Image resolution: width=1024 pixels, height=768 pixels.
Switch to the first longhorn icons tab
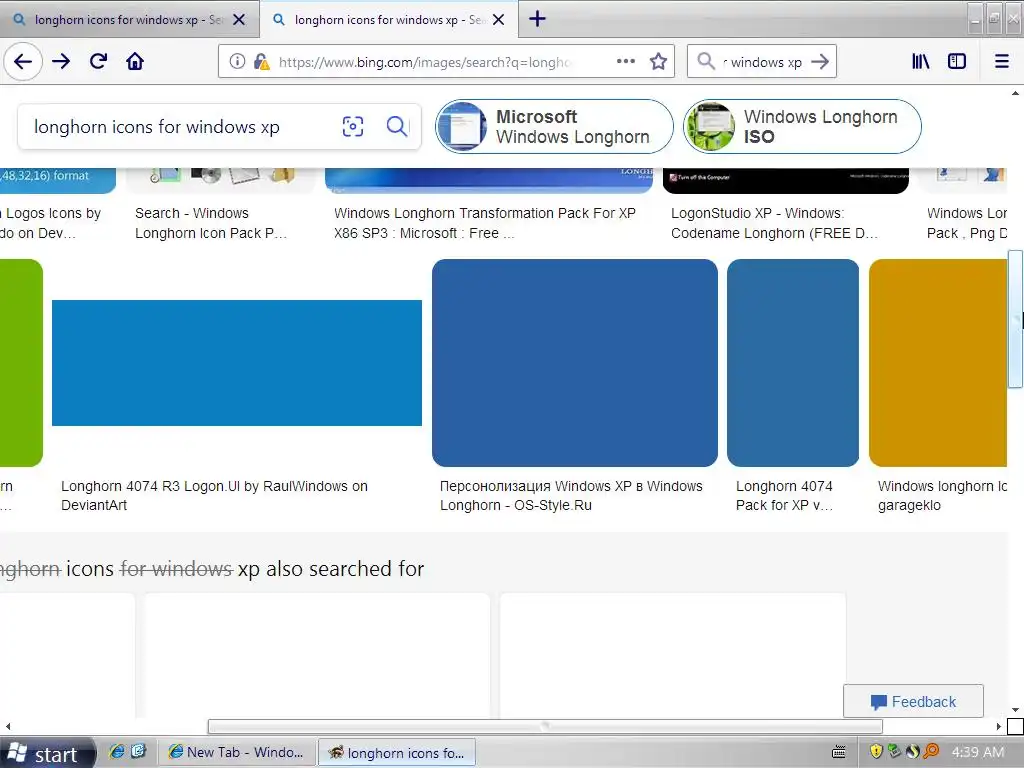click(129, 20)
